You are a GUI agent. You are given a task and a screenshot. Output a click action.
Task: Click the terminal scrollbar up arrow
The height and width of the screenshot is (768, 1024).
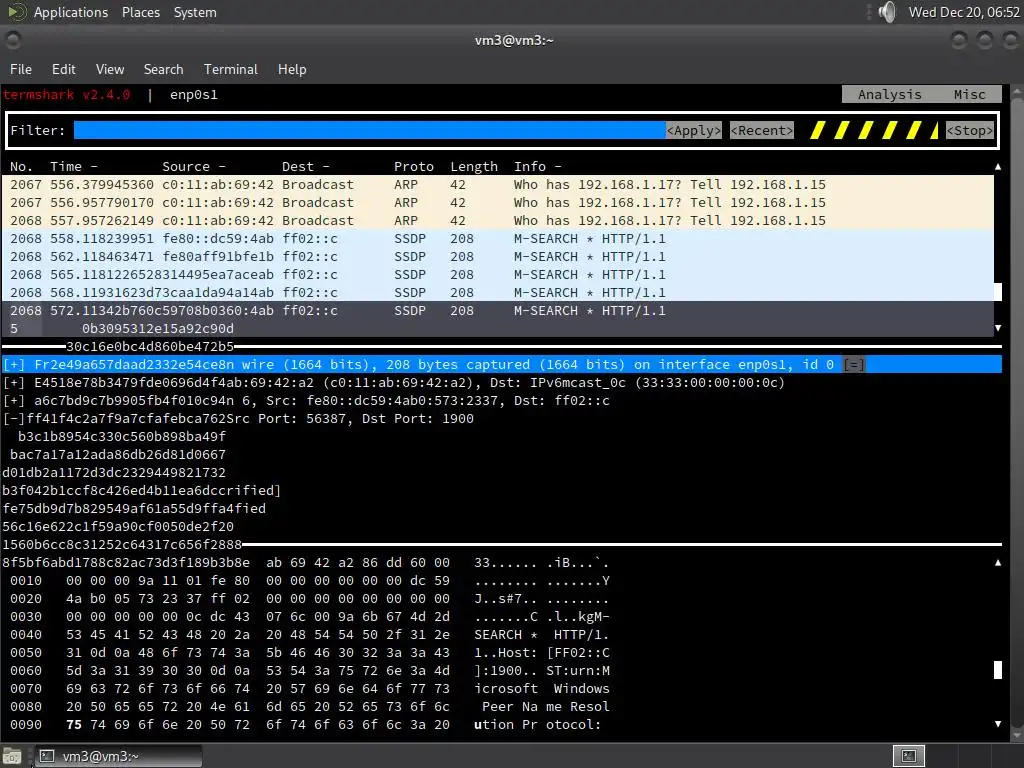[x=1017, y=93]
